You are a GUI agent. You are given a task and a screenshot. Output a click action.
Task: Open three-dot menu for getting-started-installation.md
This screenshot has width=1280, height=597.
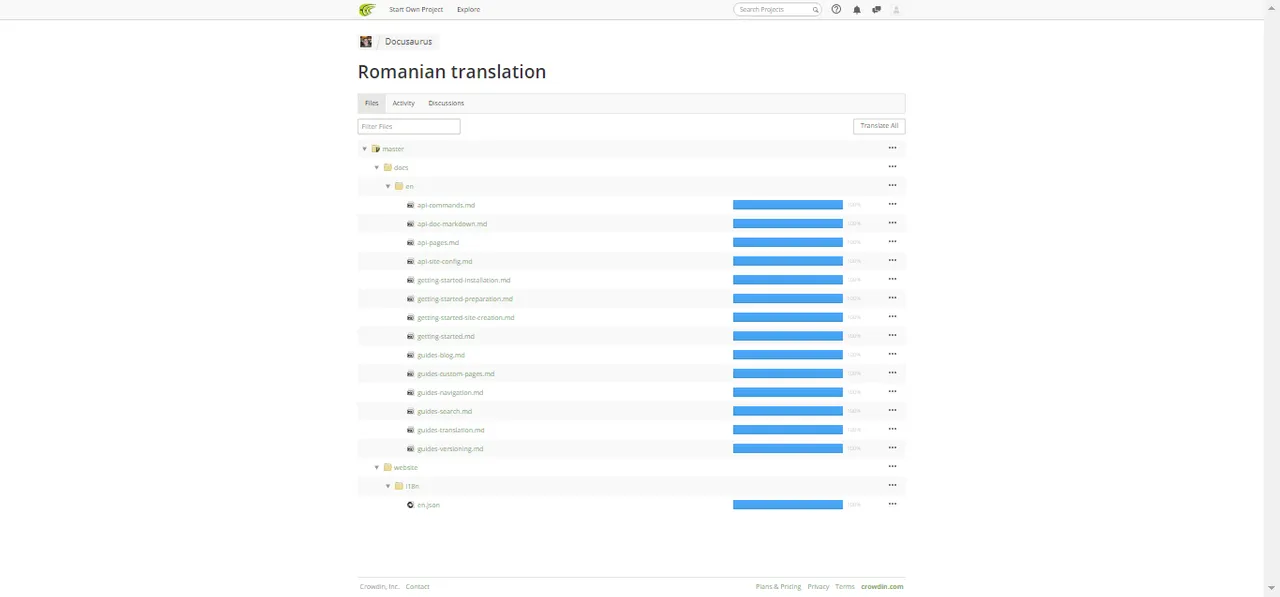(x=892, y=279)
